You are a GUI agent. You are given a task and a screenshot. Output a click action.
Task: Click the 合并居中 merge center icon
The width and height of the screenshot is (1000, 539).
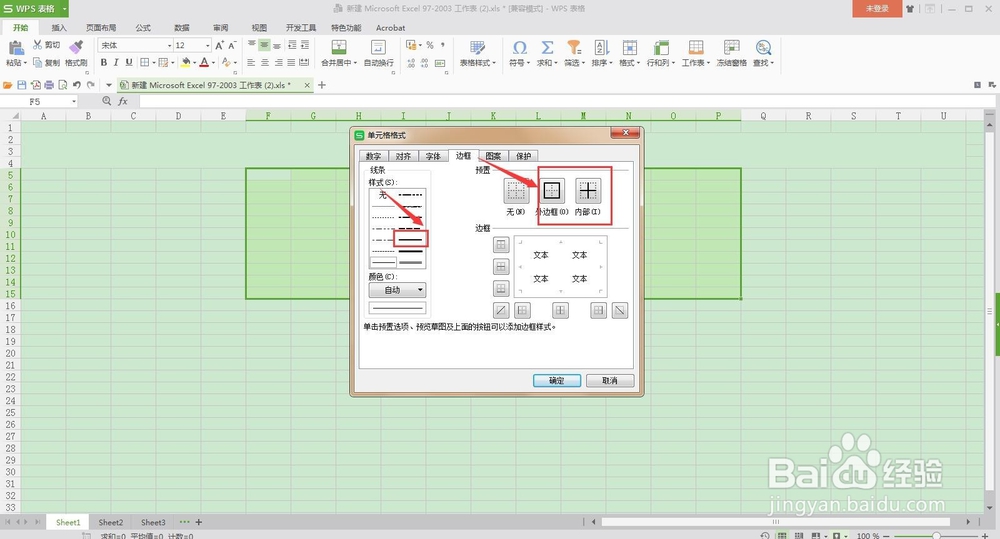coord(339,47)
